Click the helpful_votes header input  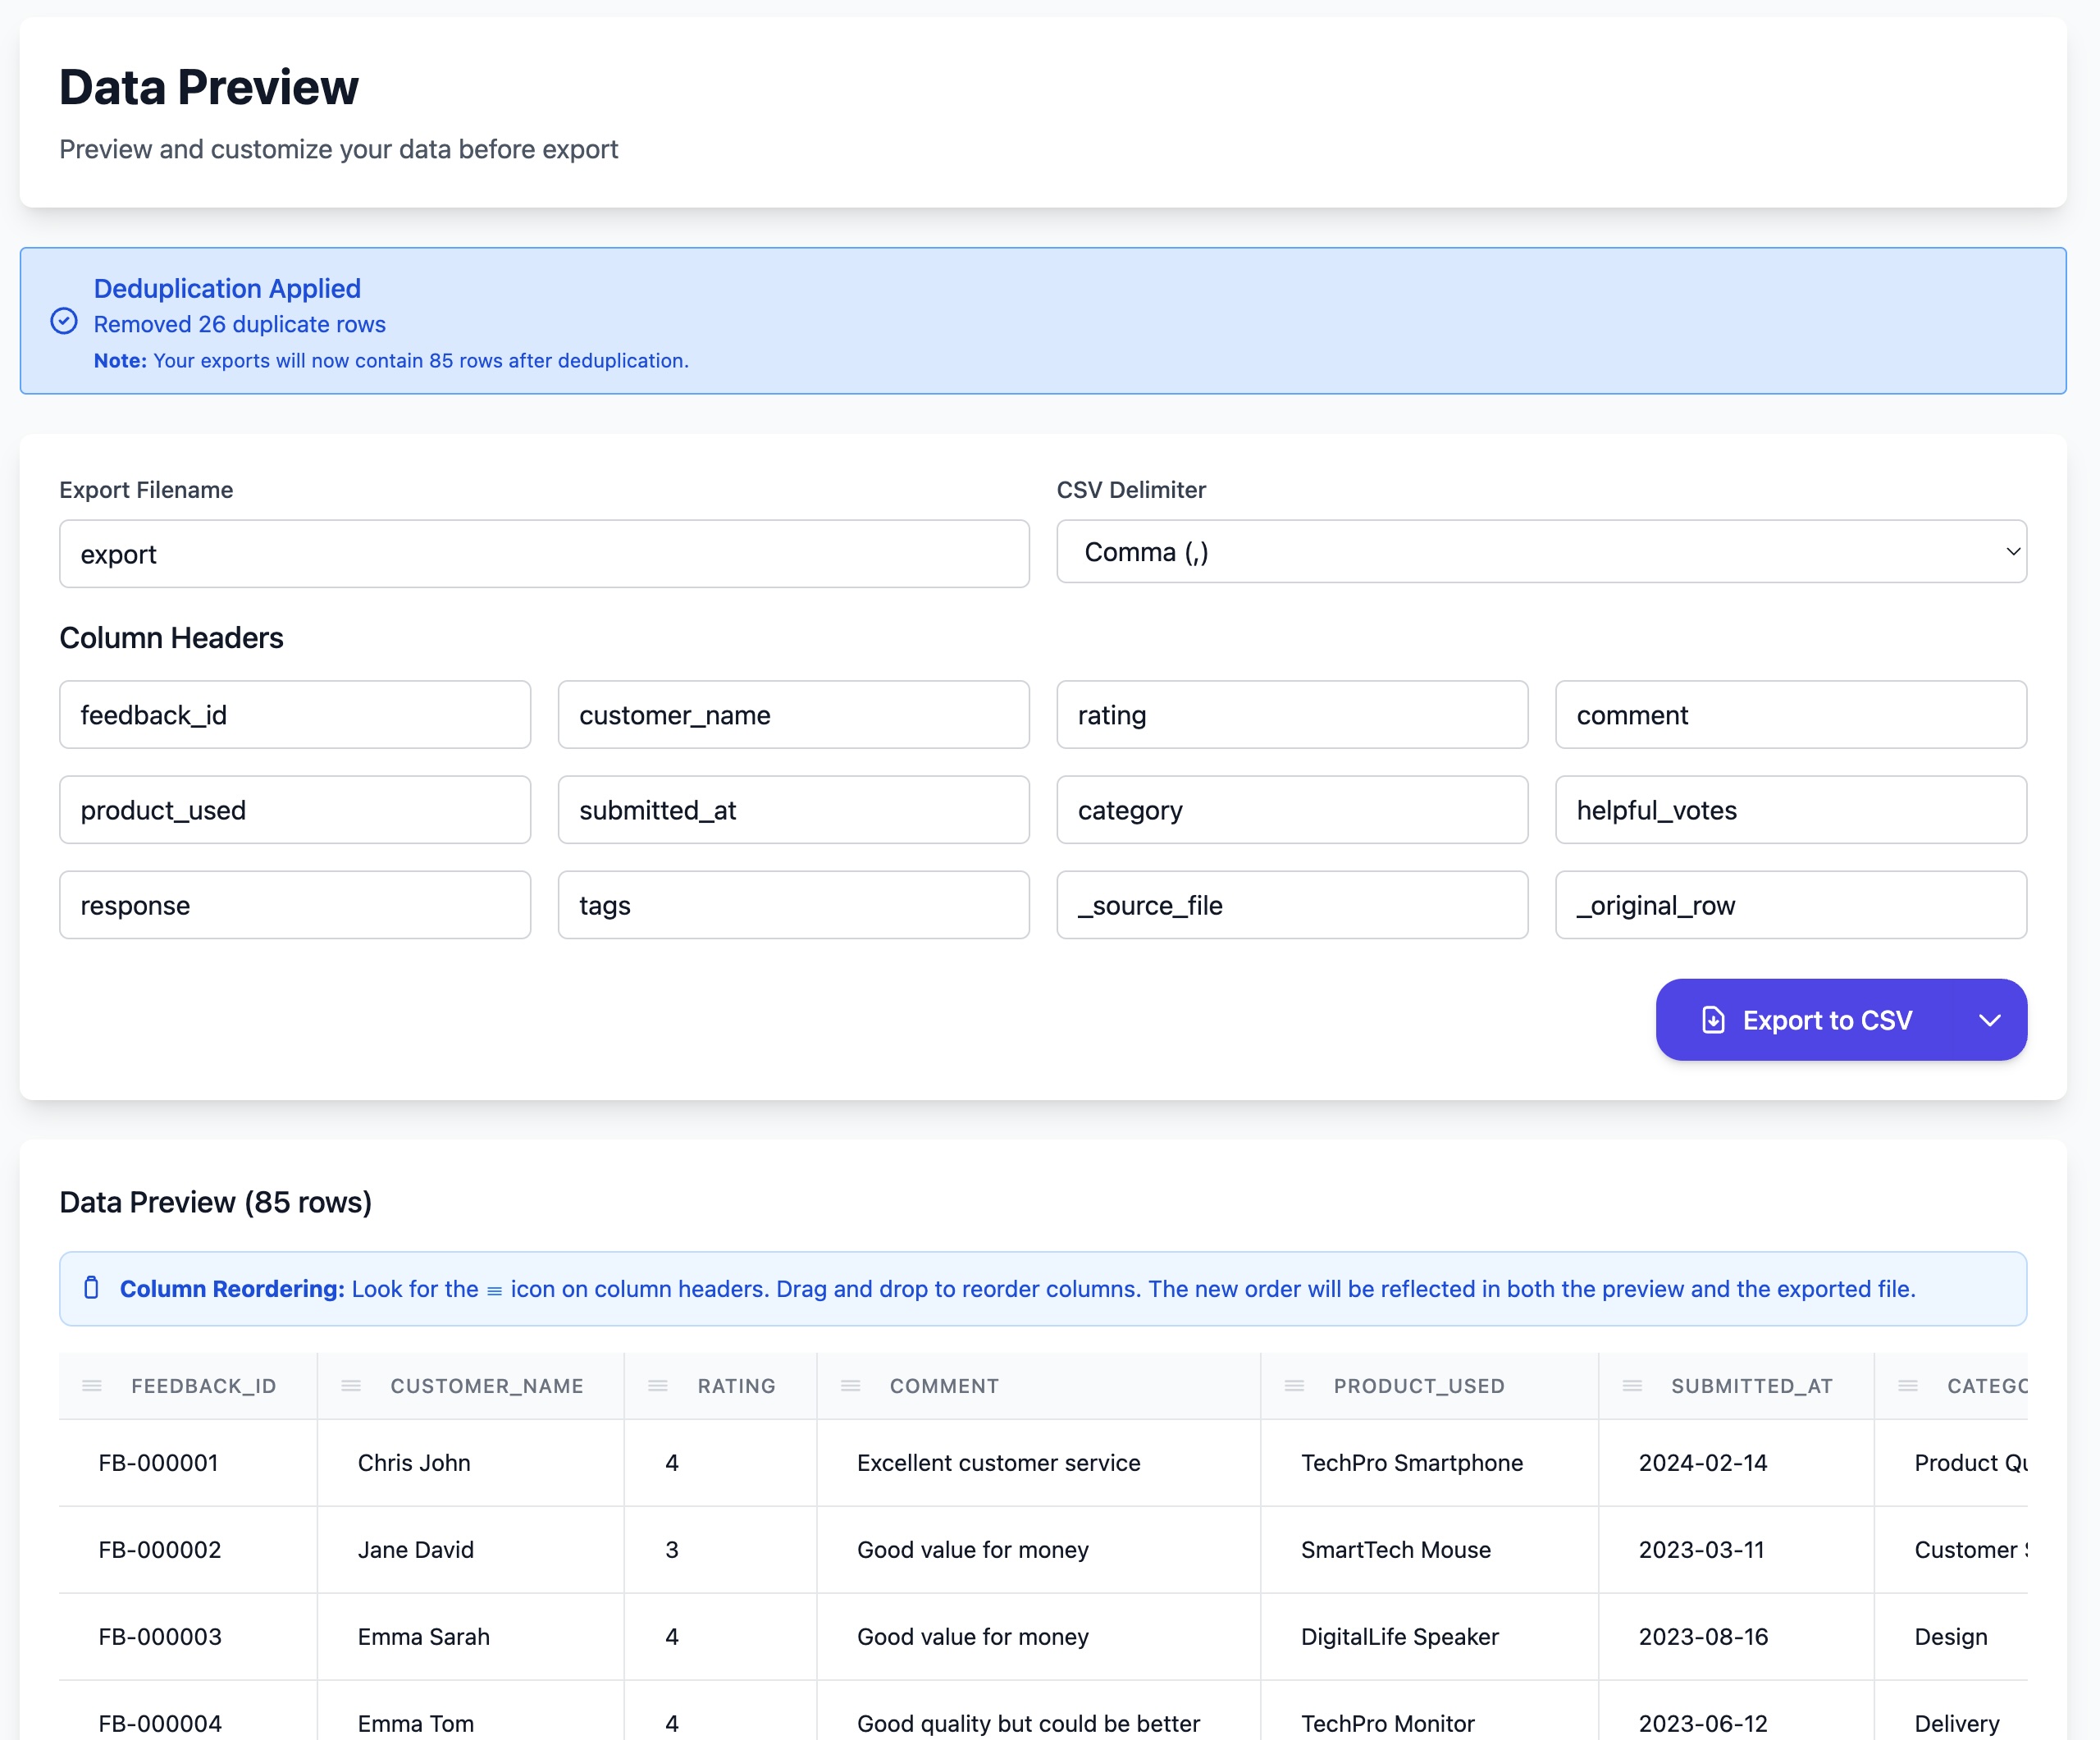1790,810
